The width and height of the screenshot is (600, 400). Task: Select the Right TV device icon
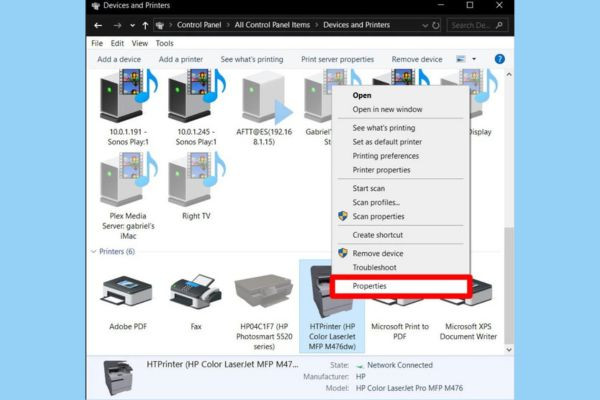pyautogui.click(x=196, y=179)
